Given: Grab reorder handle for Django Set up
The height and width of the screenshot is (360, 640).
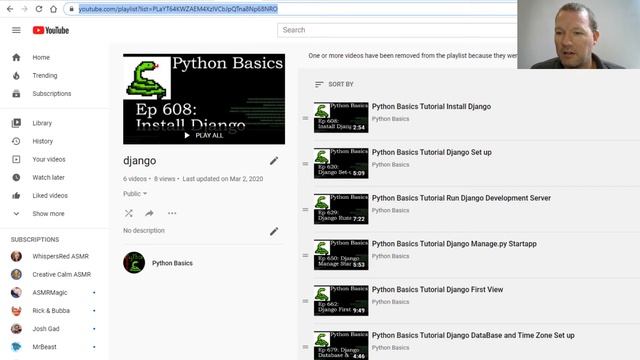Looking at the screenshot, I should (305, 164).
